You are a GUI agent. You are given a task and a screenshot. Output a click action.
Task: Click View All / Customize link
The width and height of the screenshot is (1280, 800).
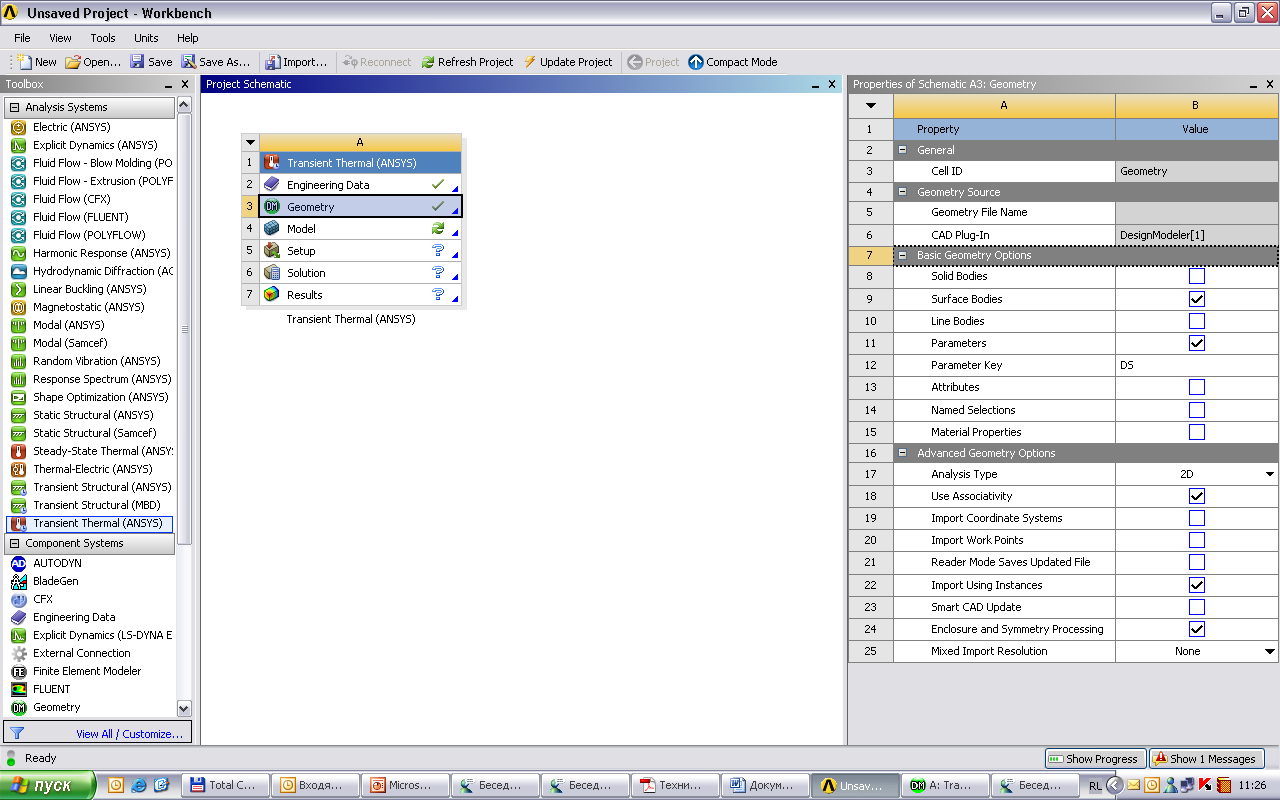point(129,734)
